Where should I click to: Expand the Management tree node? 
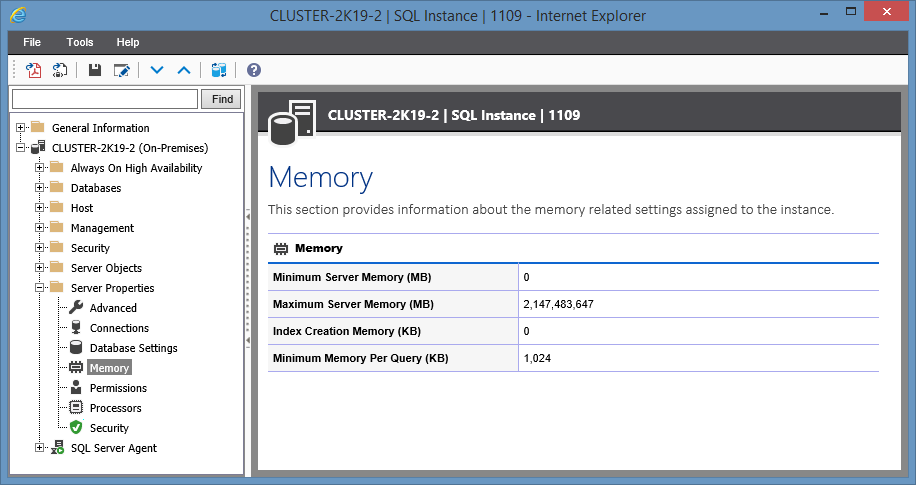39,227
